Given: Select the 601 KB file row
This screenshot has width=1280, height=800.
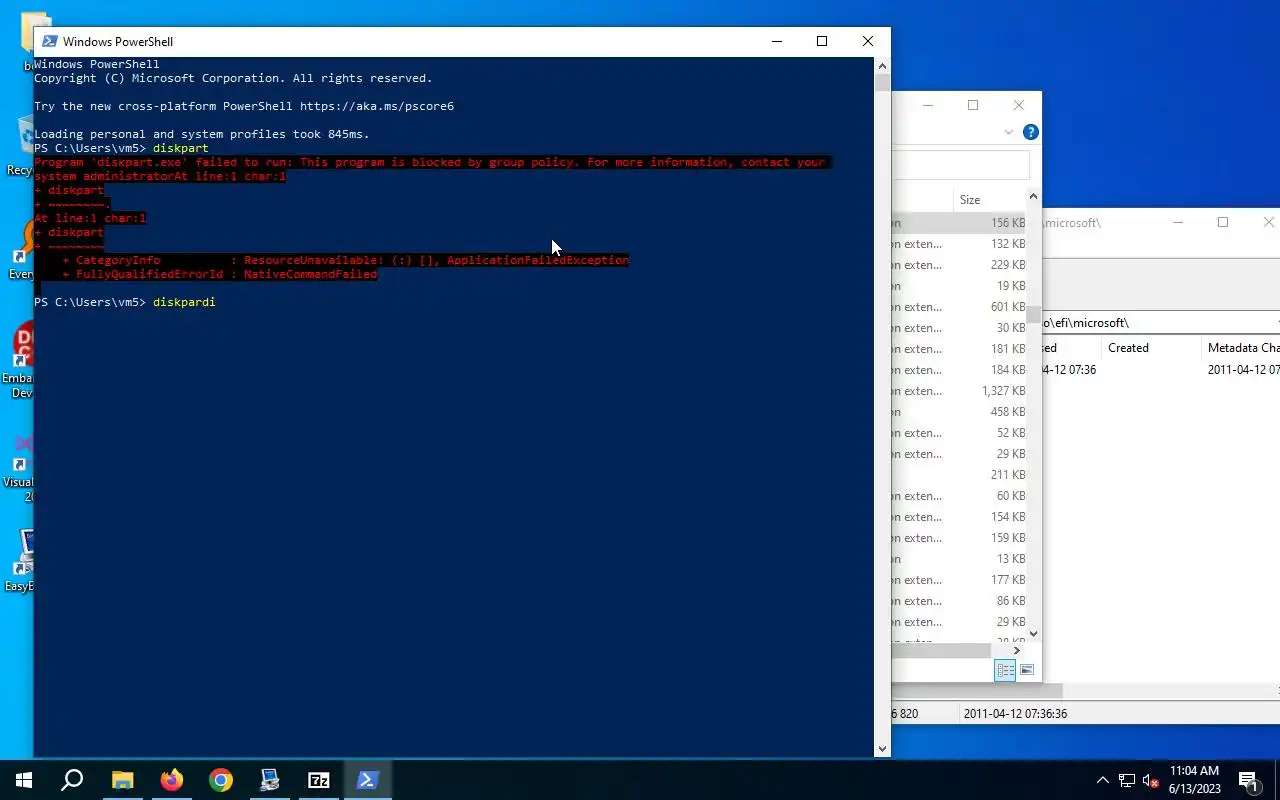Looking at the screenshot, I should coord(958,307).
